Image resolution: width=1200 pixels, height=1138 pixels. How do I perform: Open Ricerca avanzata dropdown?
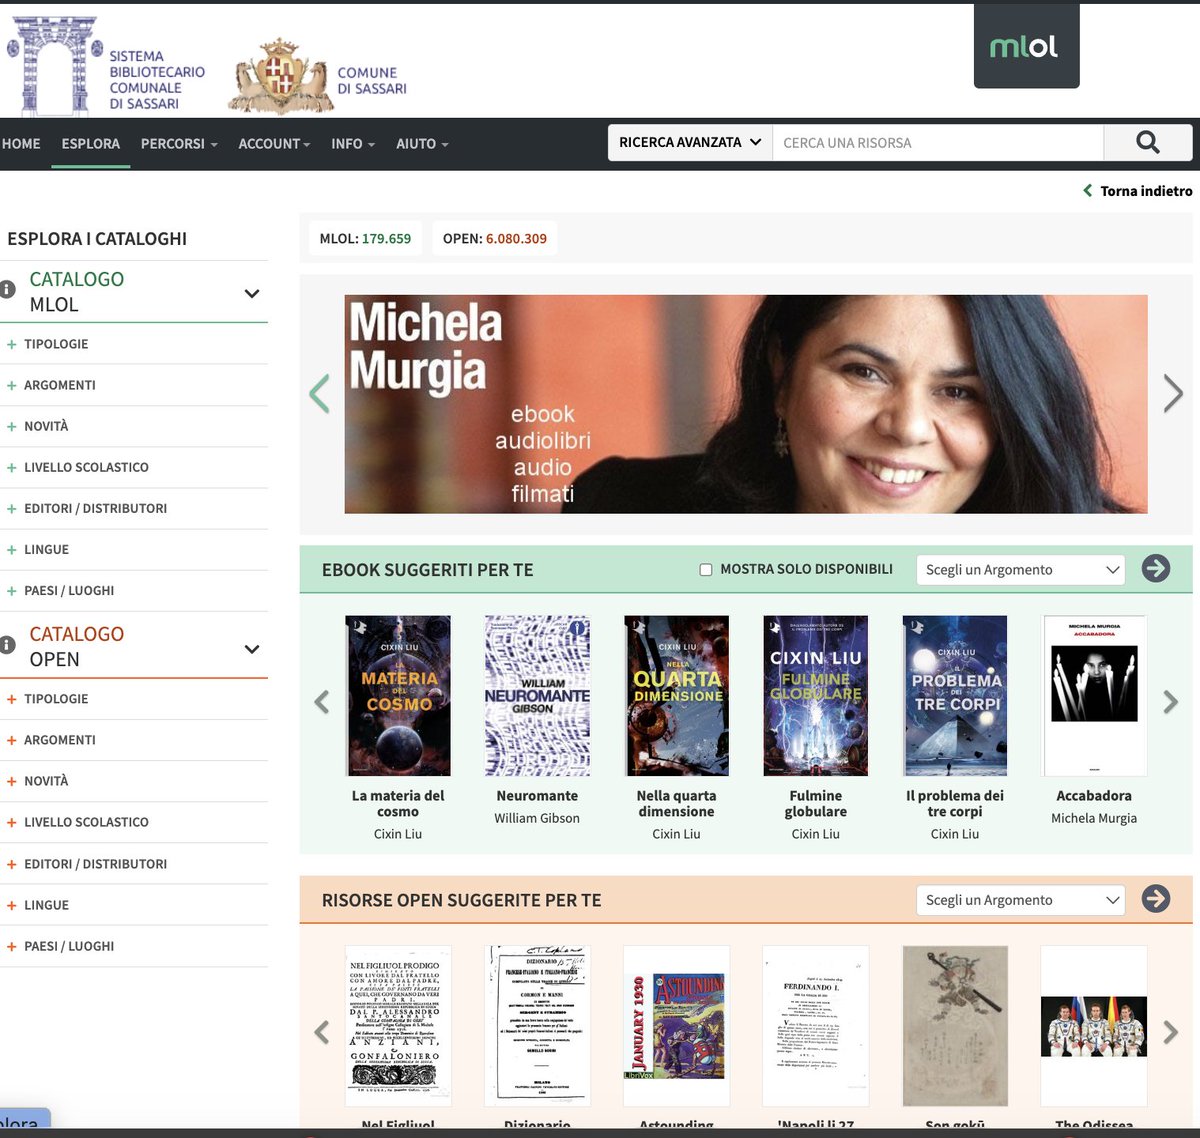coord(690,143)
